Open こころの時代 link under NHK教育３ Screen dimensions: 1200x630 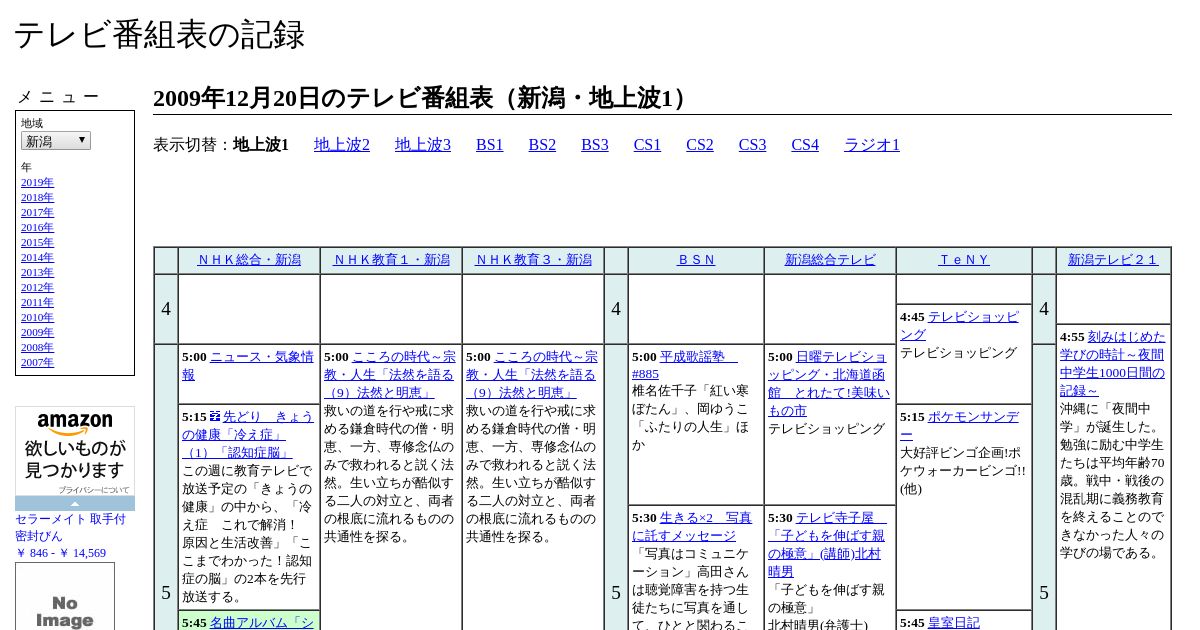point(532,374)
